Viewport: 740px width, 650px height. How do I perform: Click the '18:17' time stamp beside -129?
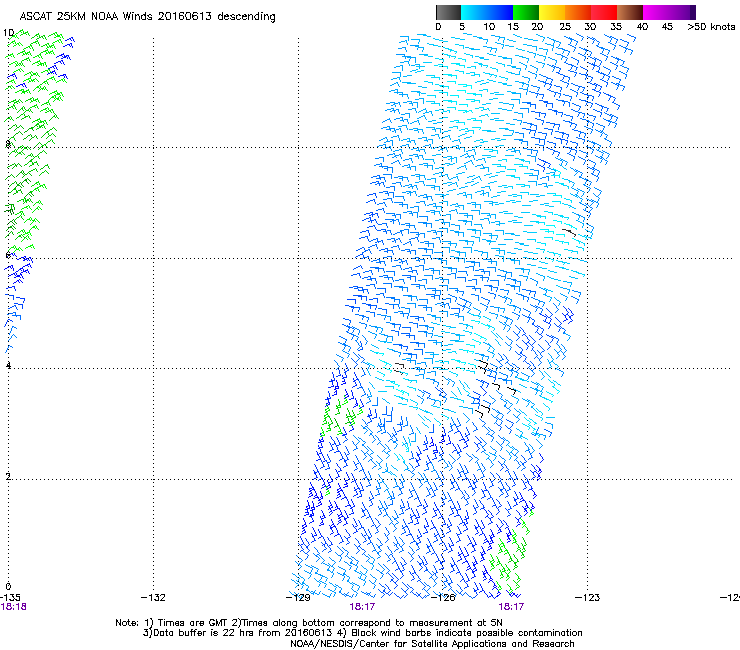362,607
